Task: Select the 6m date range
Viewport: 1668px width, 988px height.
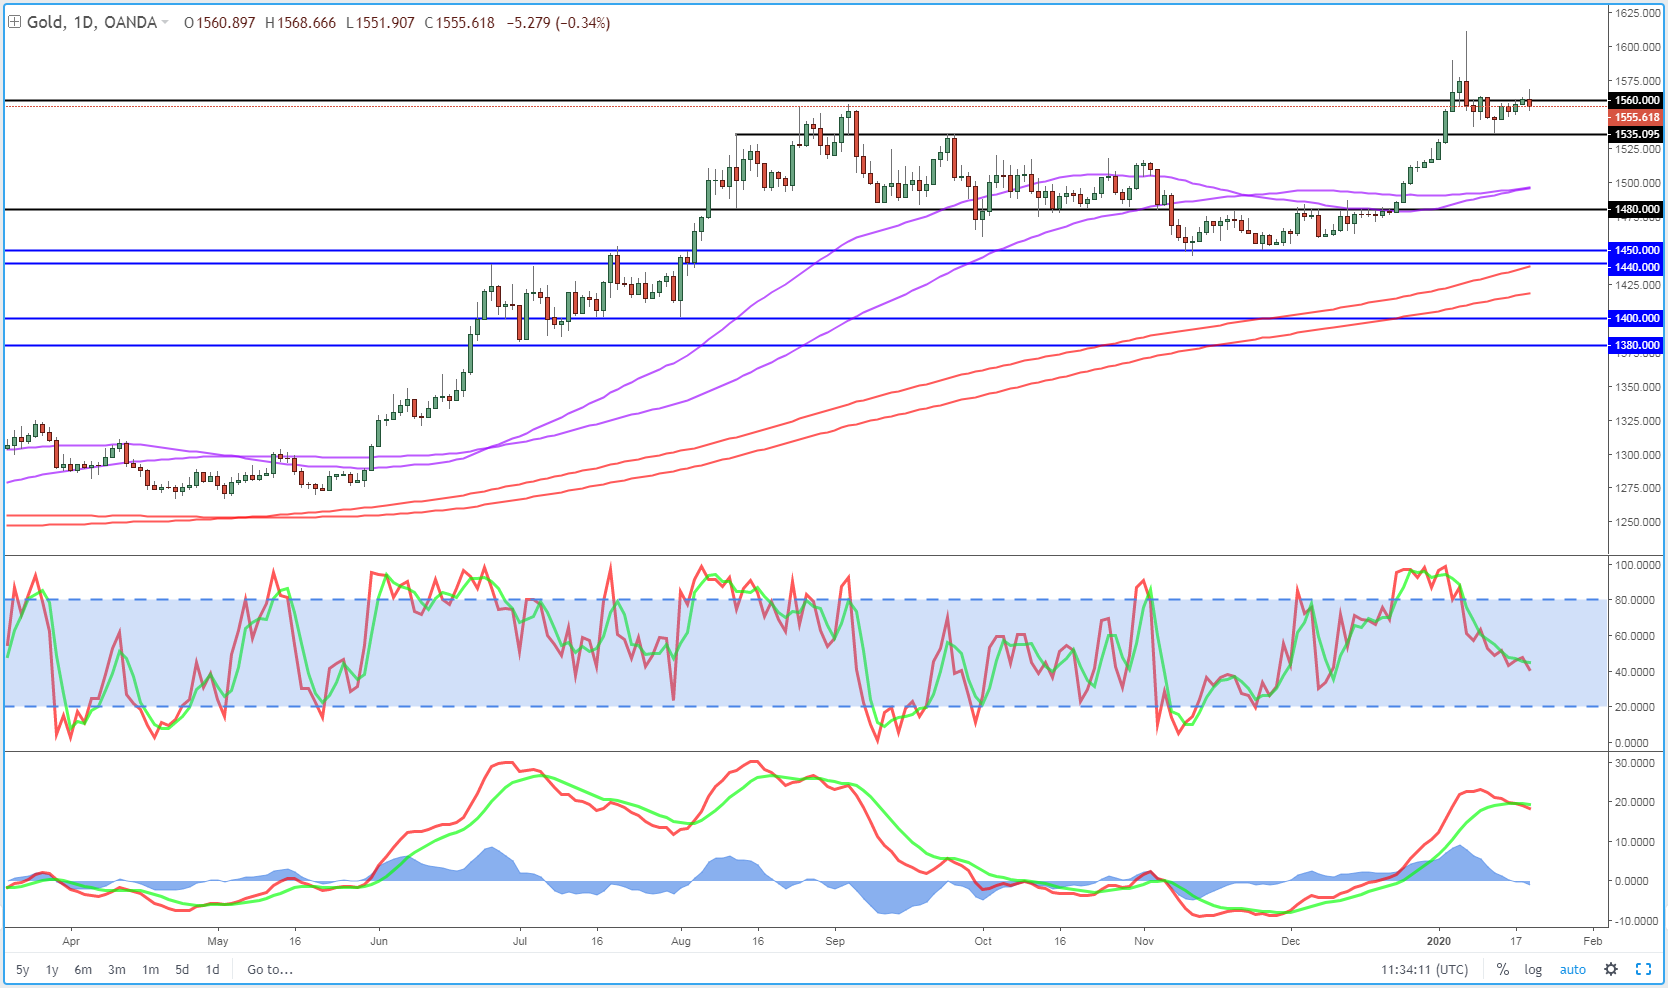Action: pos(83,969)
